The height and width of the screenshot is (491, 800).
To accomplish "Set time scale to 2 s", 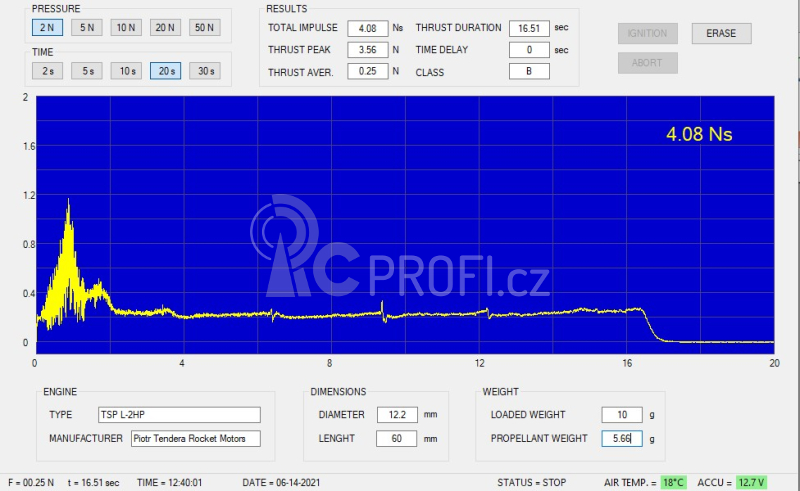I will [47, 71].
